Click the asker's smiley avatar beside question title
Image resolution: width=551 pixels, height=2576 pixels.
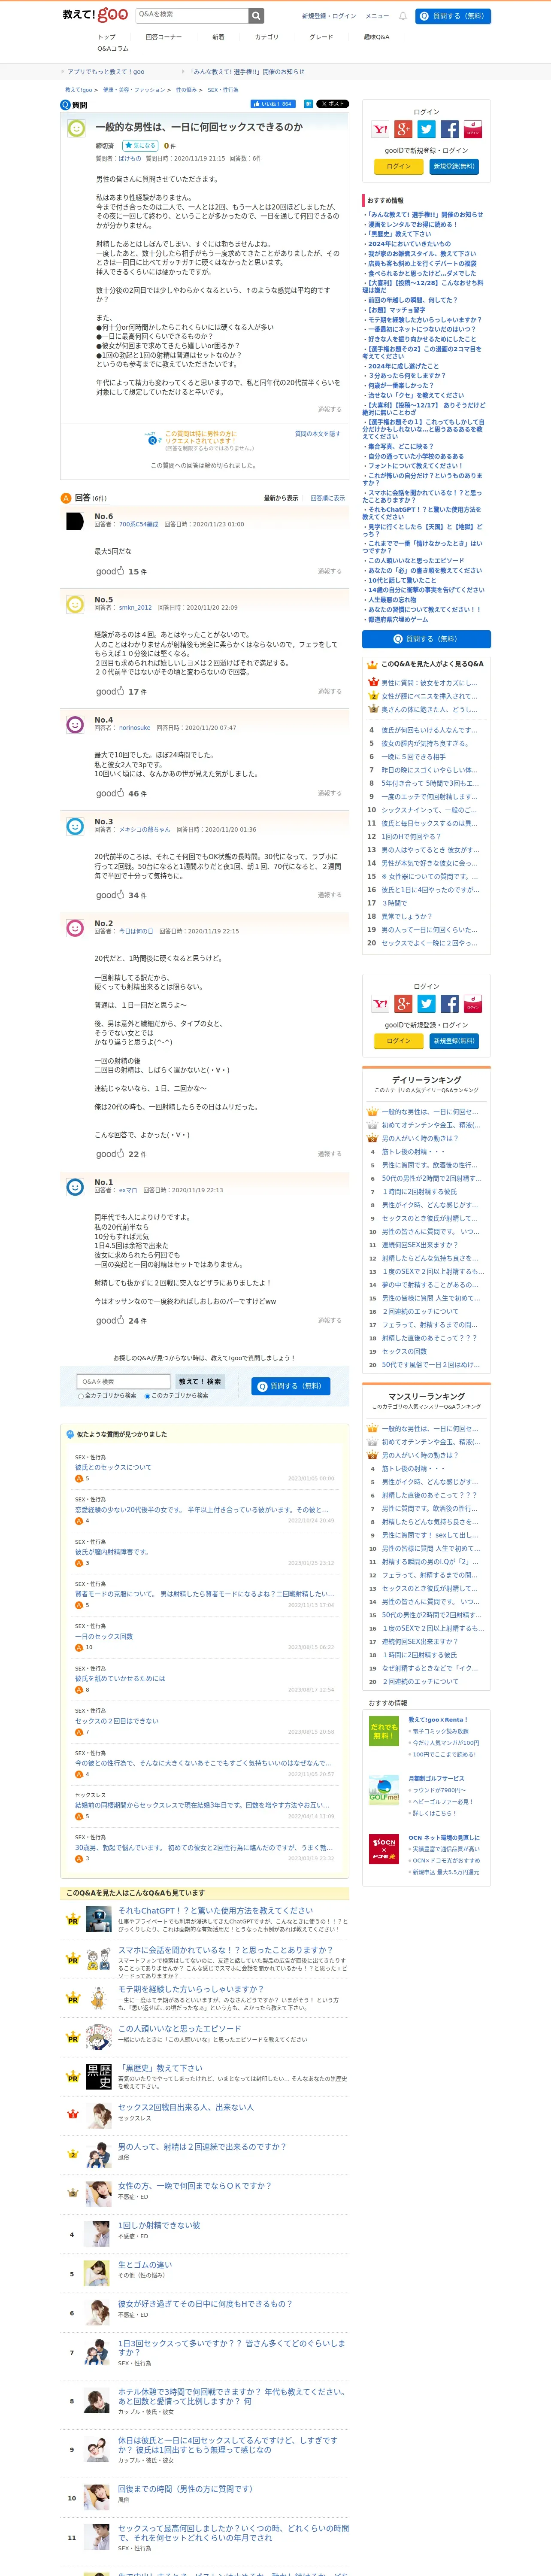pyautogui.click(x=76, y=129)
